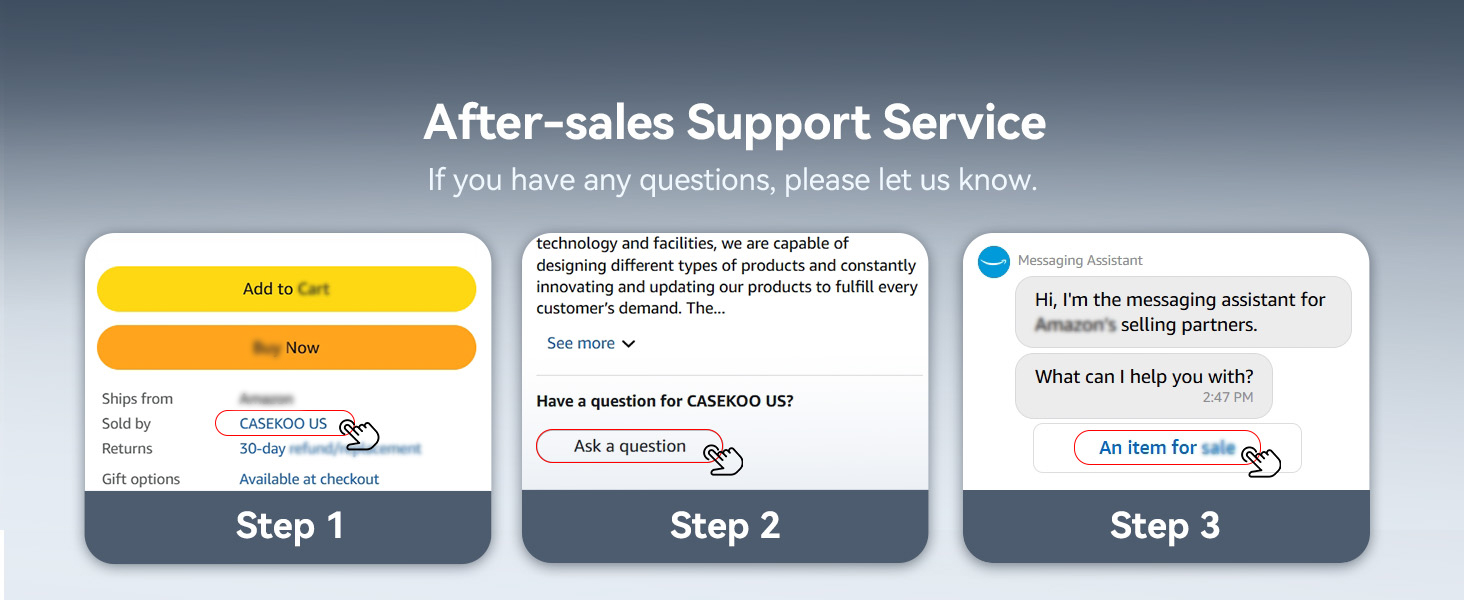This screenshot has width=1464, height=600.
Task: Expand the See more description text
Action: [x=581, y=343]
